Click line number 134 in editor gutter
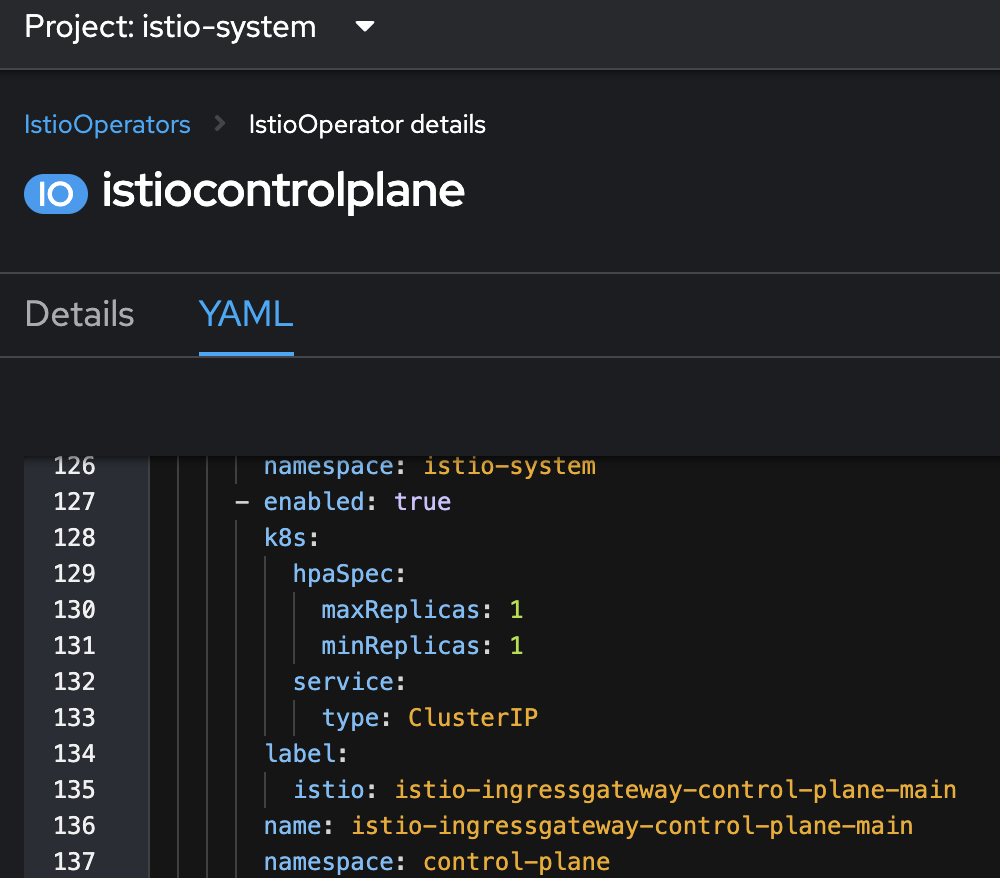Viewport: 1000px width, 878px height. click(x=75, y=754)
